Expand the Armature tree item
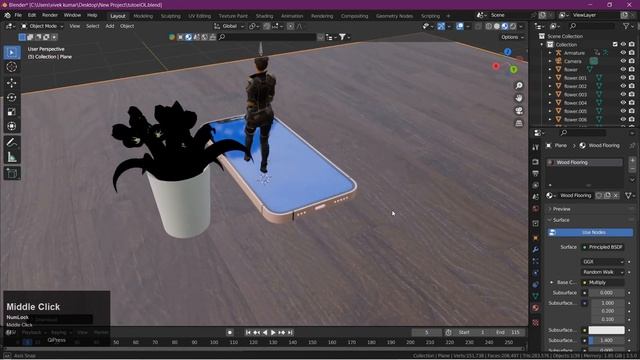Screen dimensions: 640x360 pos(550,53)
